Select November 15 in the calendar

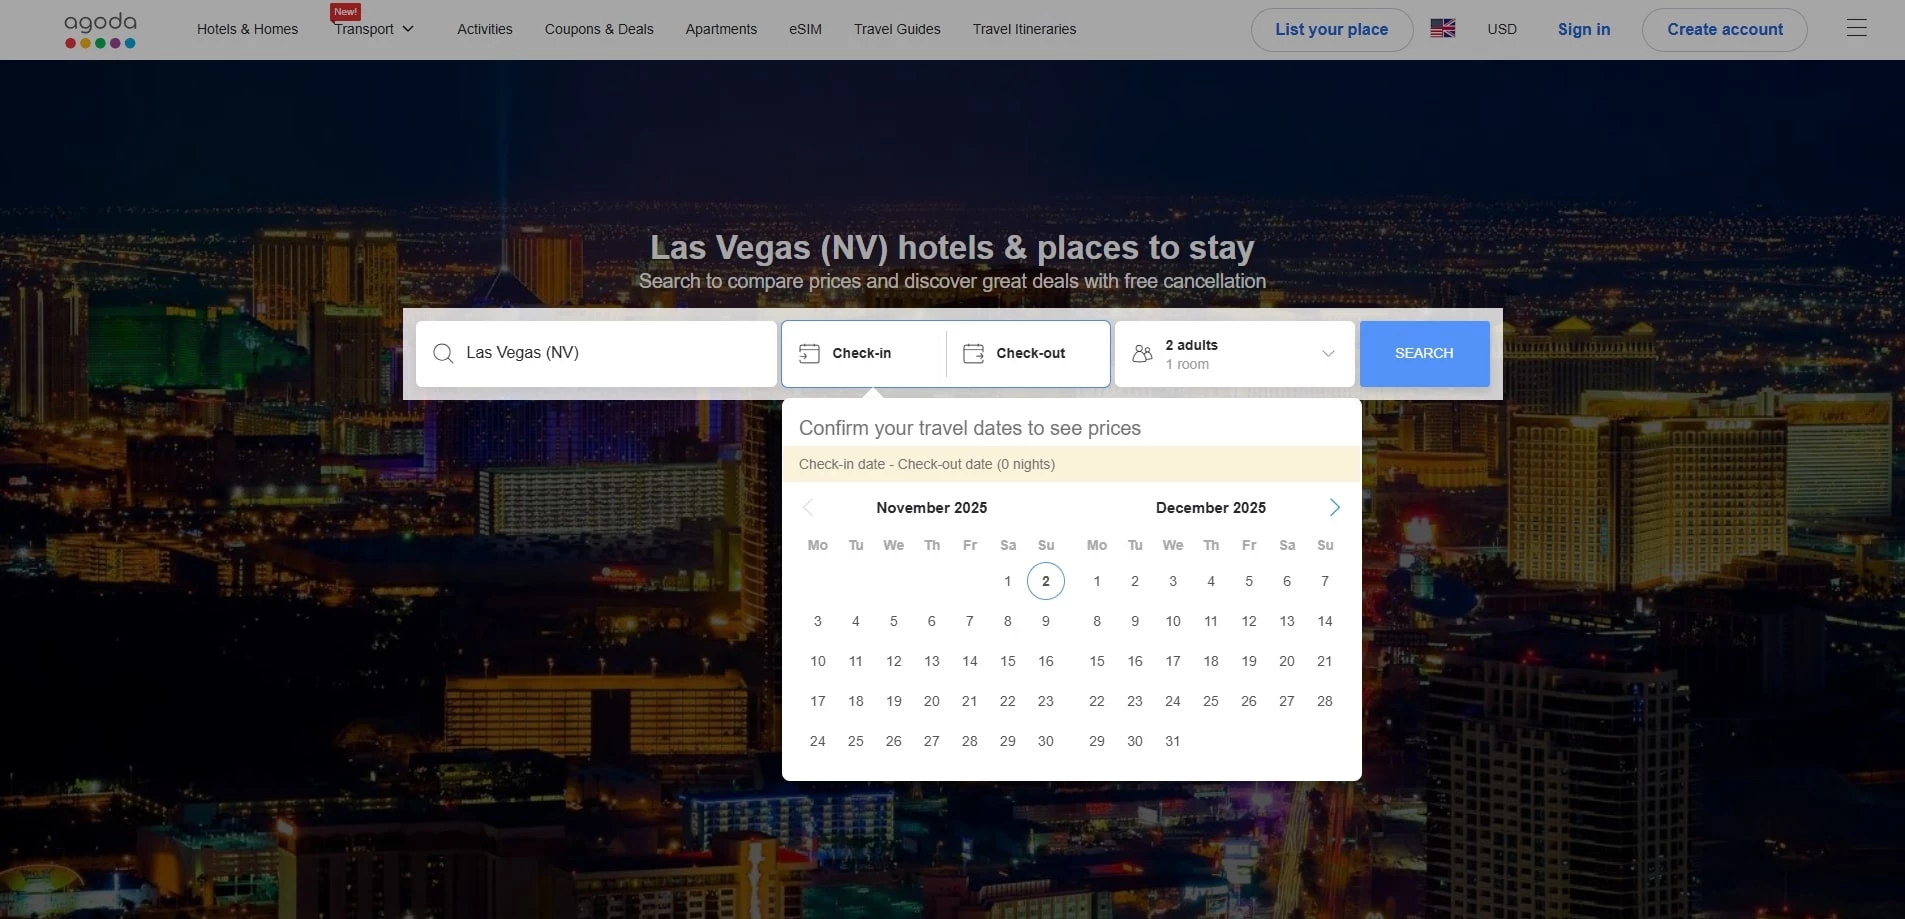[1008, 661]
